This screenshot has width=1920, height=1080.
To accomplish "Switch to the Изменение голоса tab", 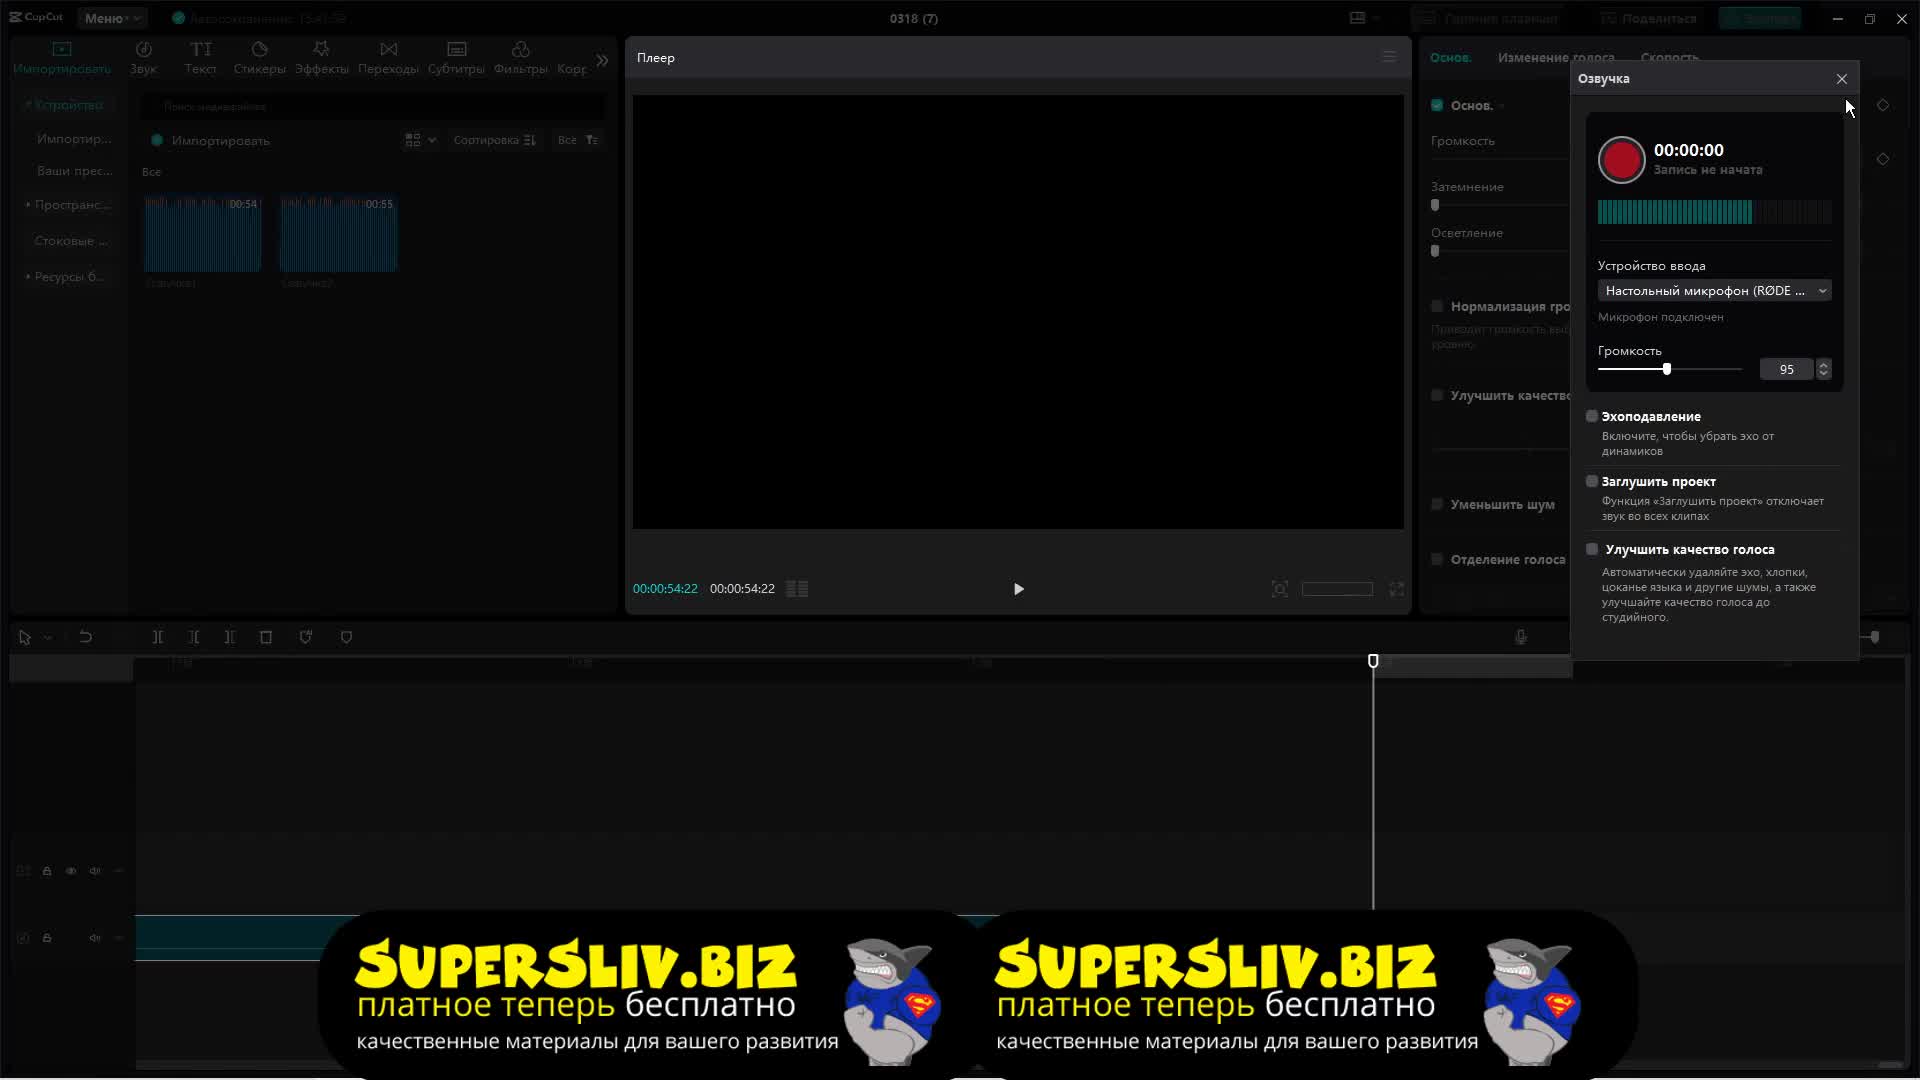I will tap(1556, 58).
